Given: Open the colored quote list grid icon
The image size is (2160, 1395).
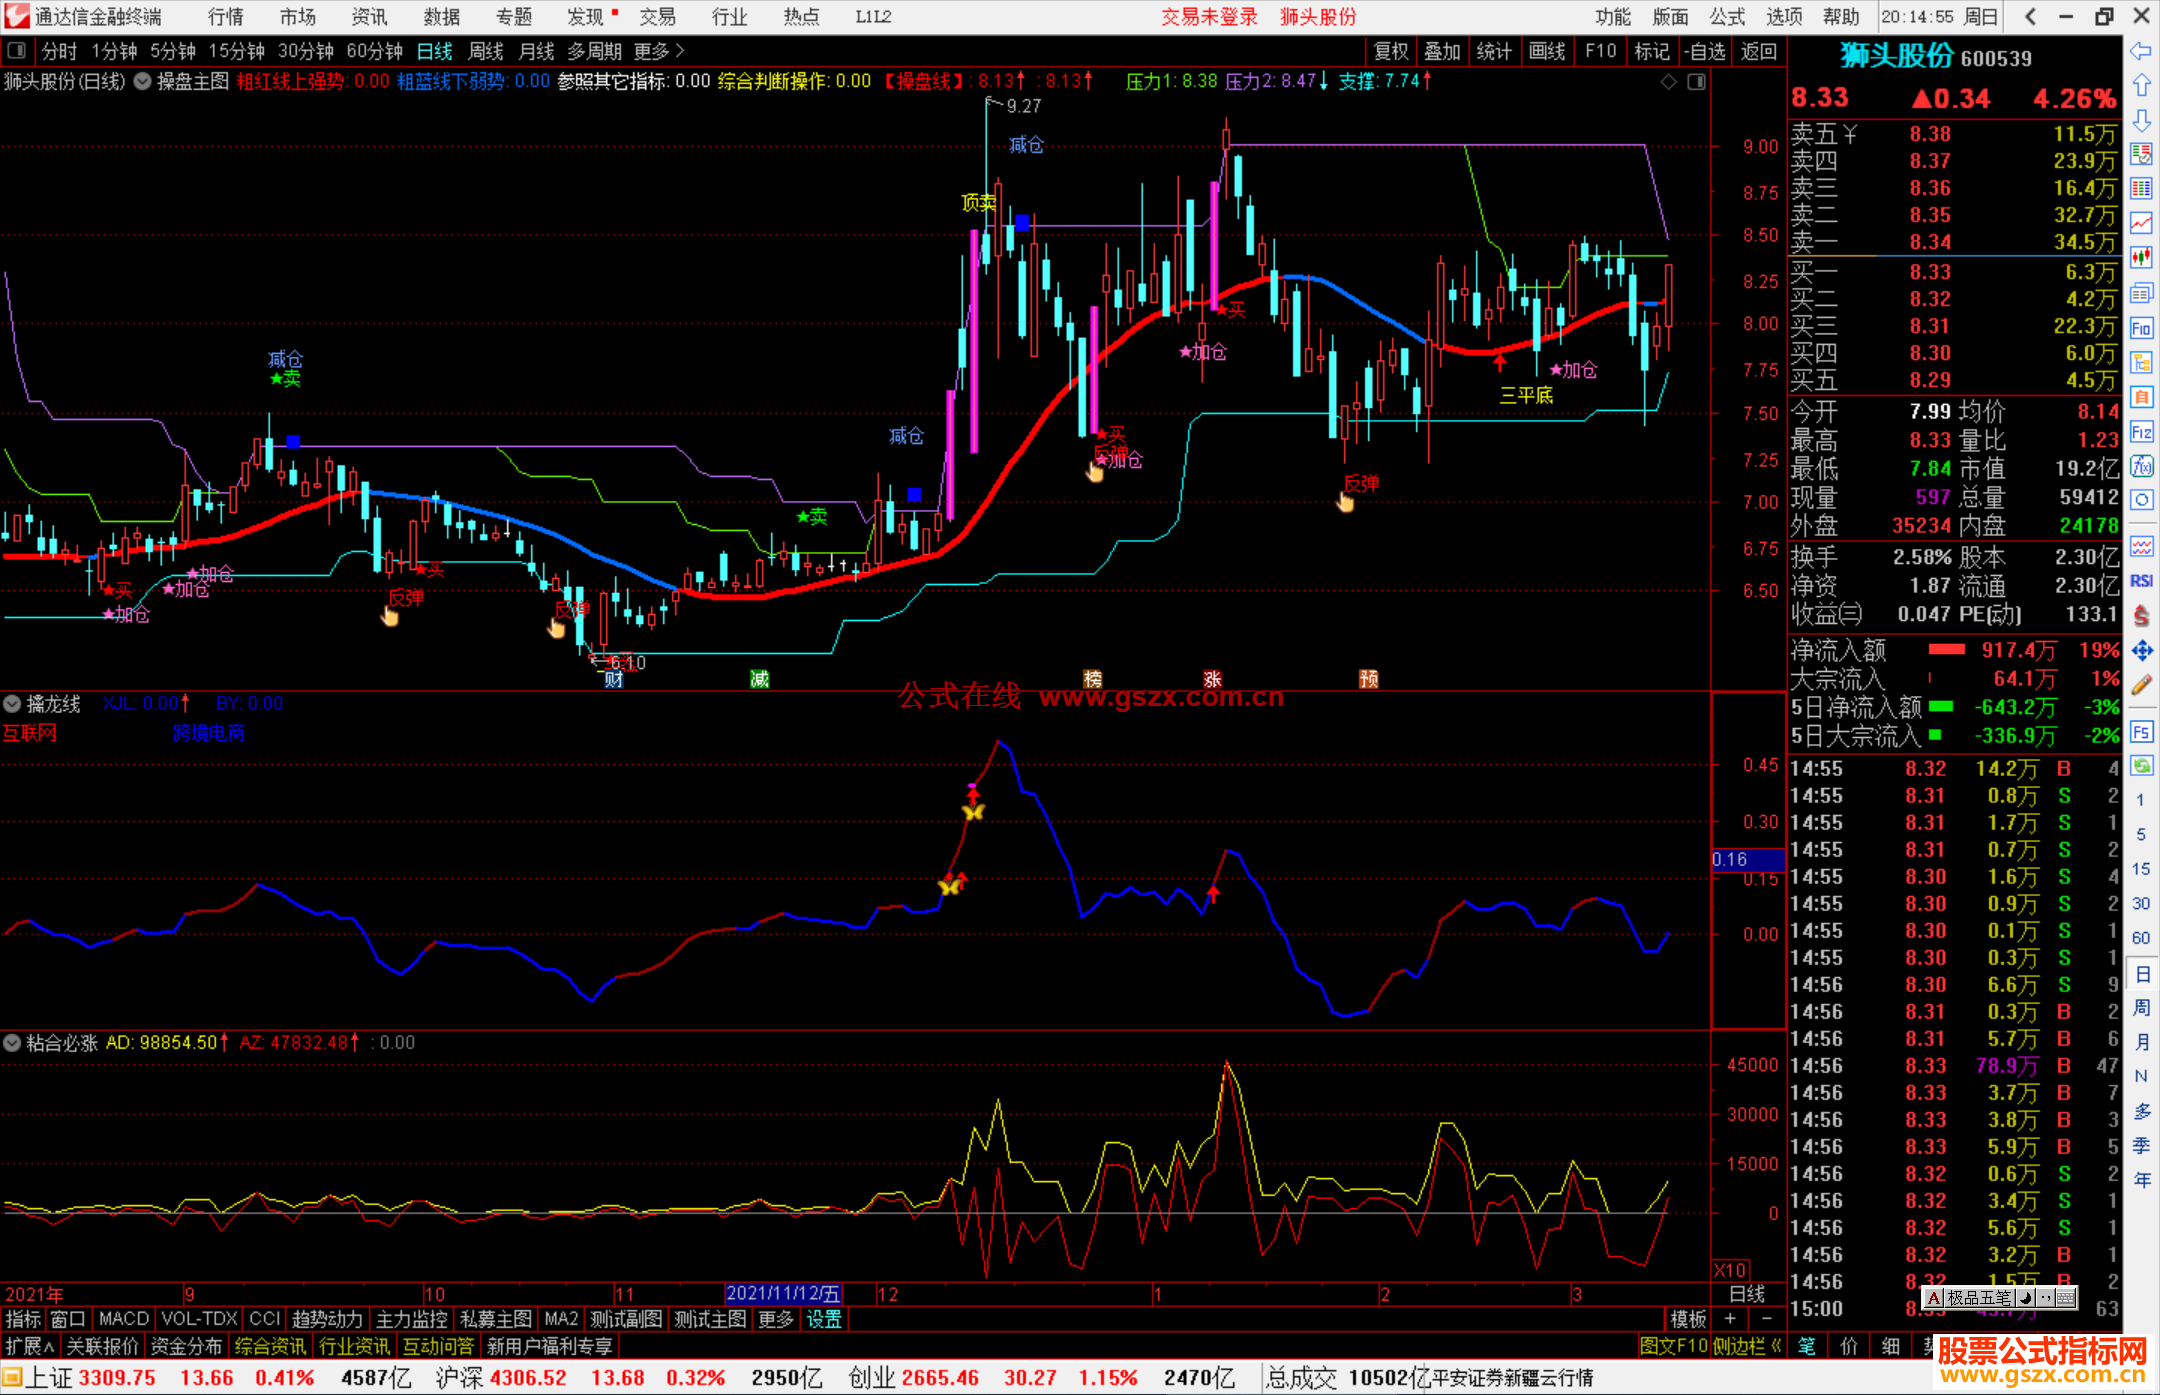Looking at the screenshot, I should 2141,188.
